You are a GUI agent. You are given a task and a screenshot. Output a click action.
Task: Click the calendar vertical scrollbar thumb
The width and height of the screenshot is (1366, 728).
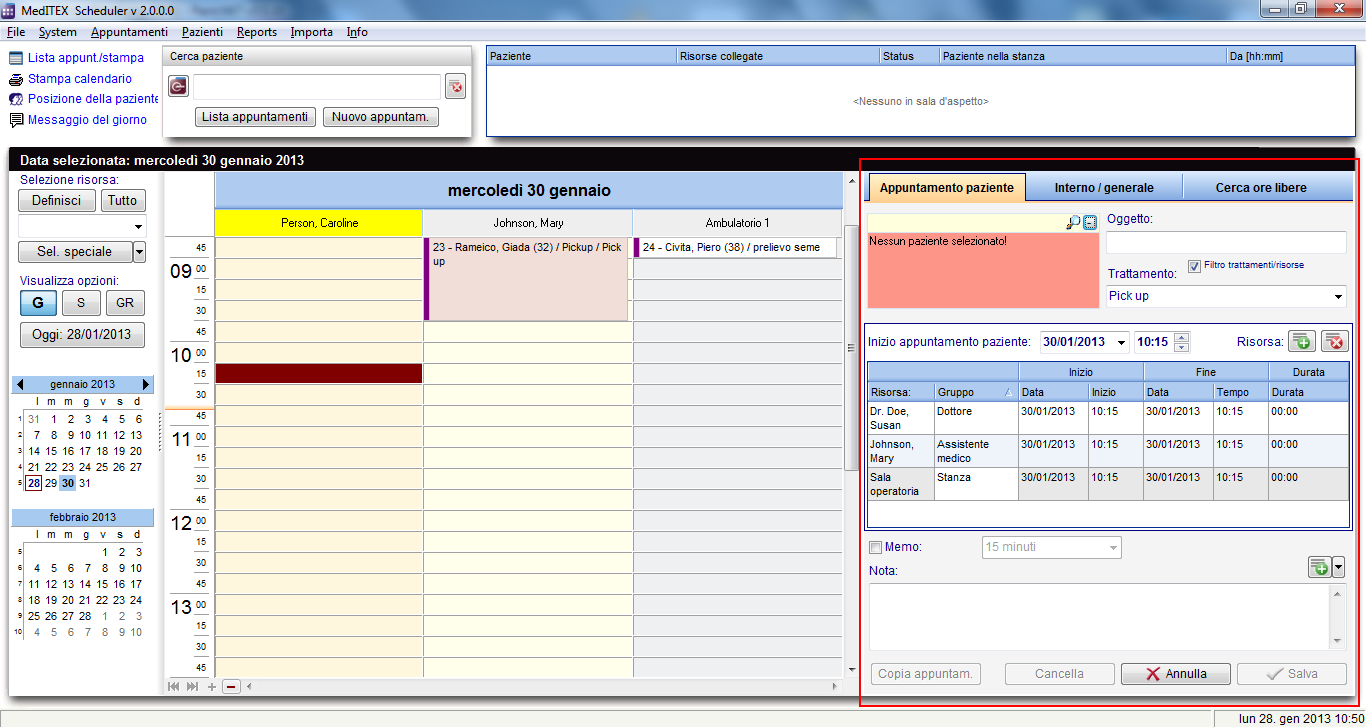(x=851, y=348)
